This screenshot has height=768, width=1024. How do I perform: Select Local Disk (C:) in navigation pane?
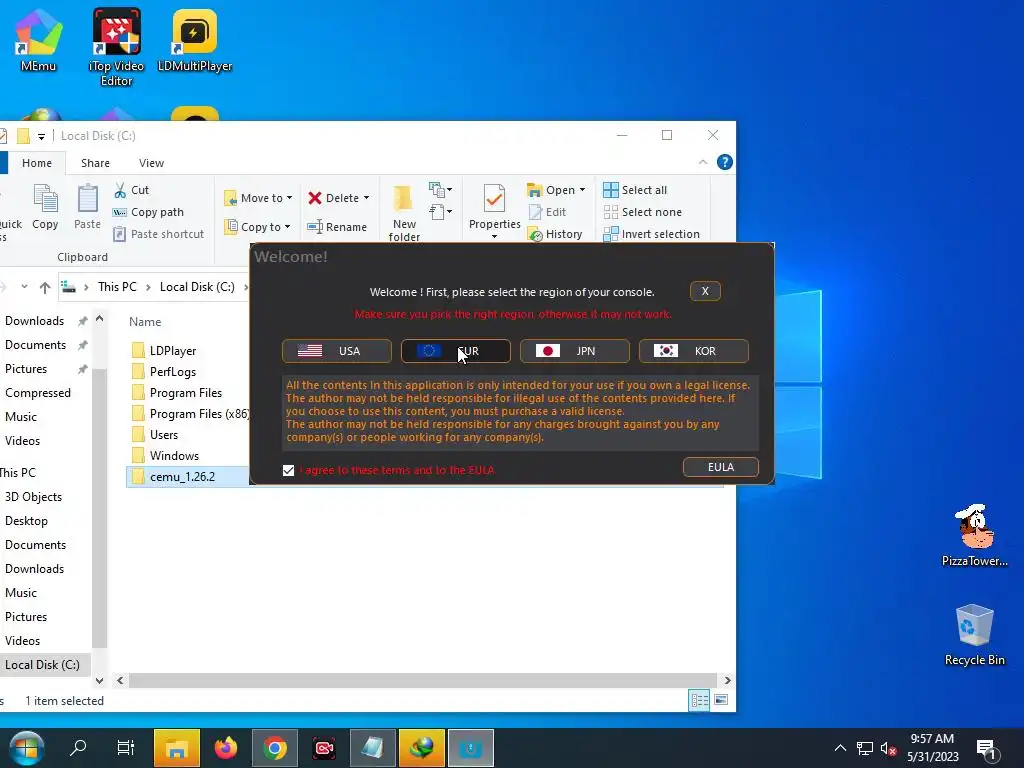click(x=42, y=664)
